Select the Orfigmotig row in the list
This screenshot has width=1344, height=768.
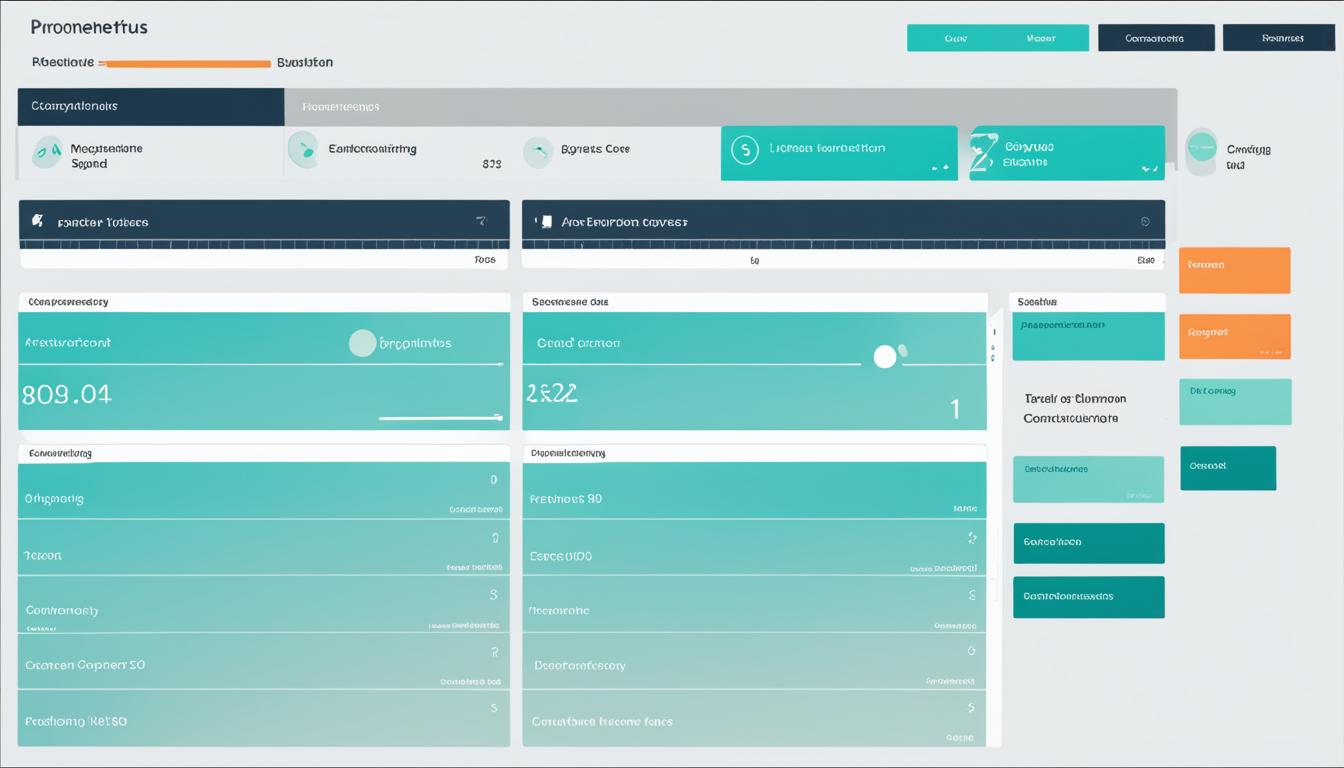pos(263,497)
